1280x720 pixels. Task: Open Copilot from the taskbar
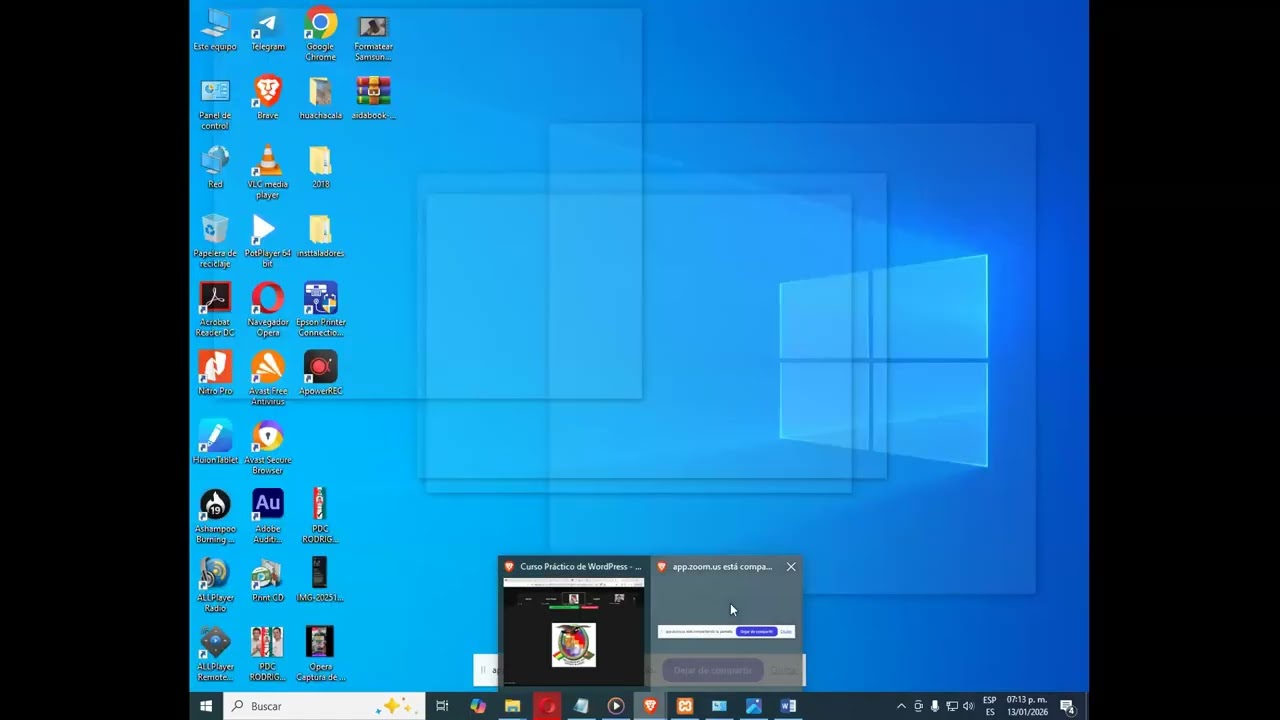pos(478,706)
